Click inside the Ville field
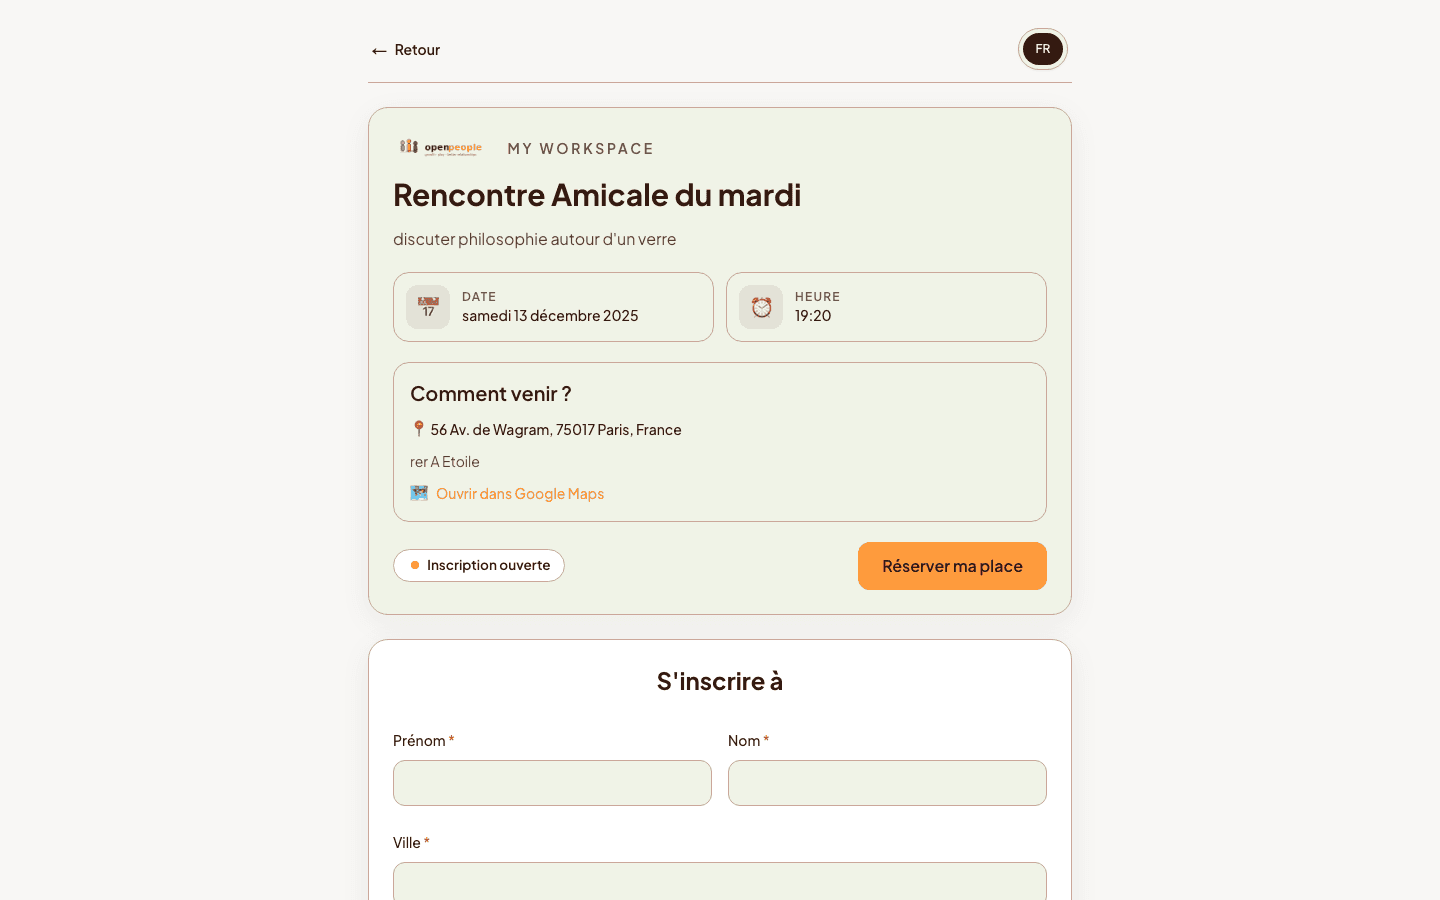 (x=719, y=882)
